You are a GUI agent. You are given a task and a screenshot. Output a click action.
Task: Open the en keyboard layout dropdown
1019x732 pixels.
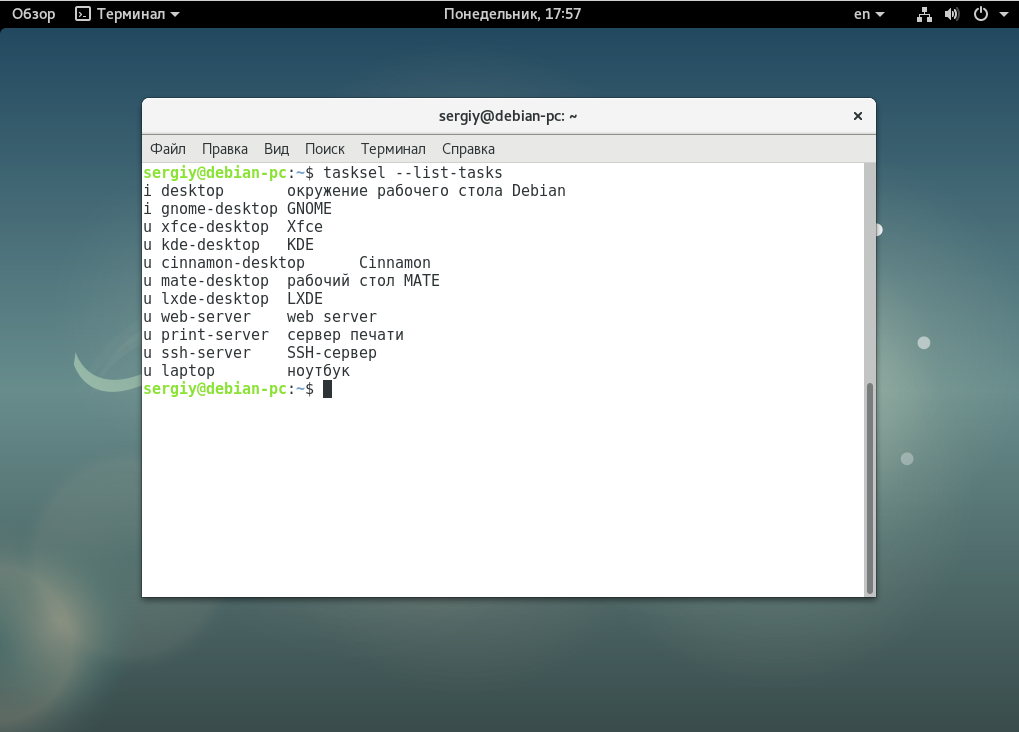[868, 14]
